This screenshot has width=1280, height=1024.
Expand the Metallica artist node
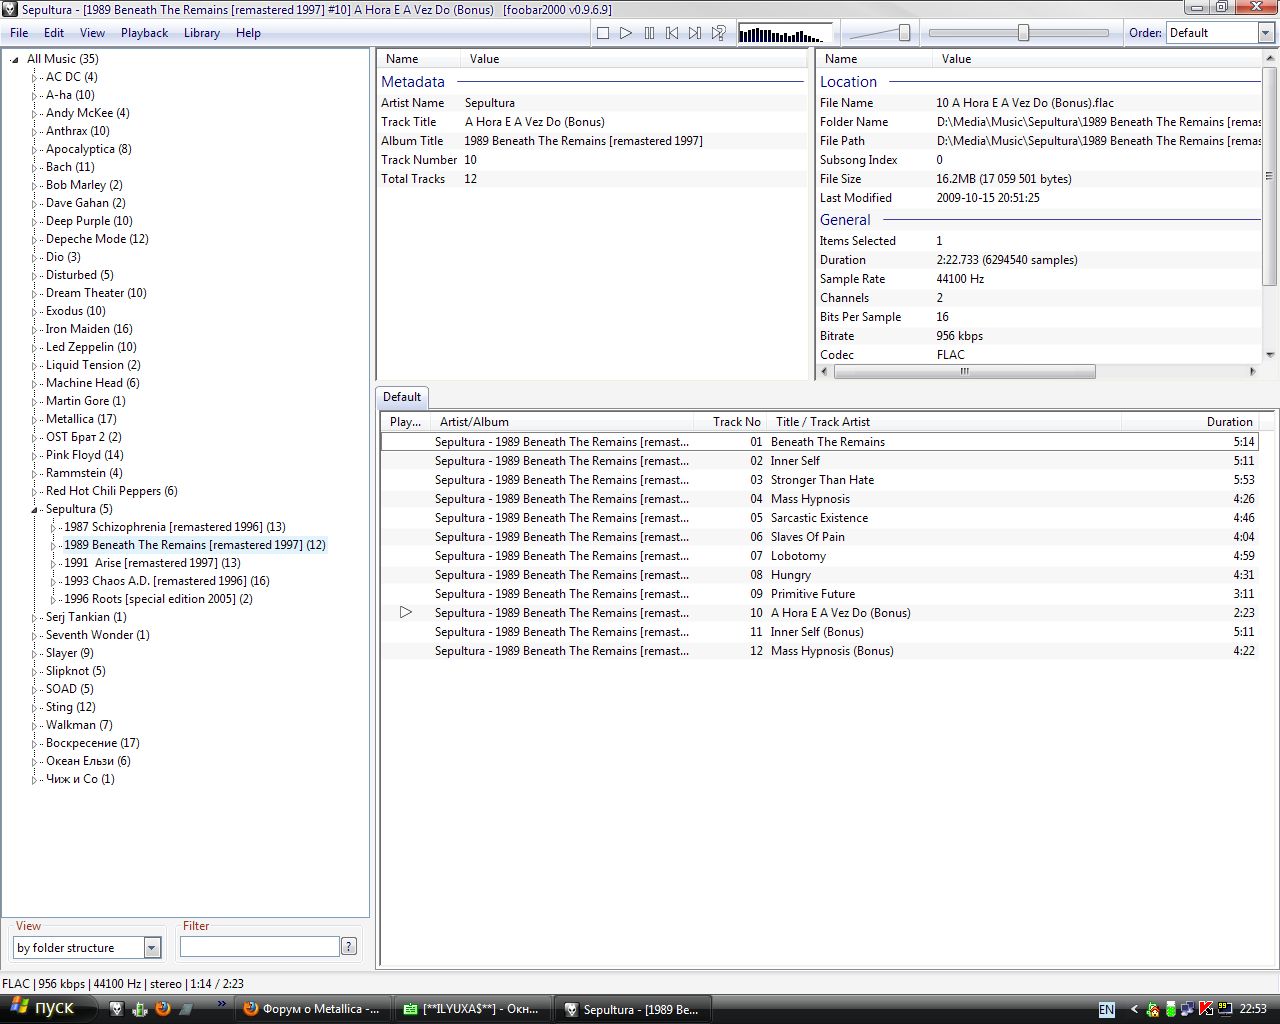34,420
